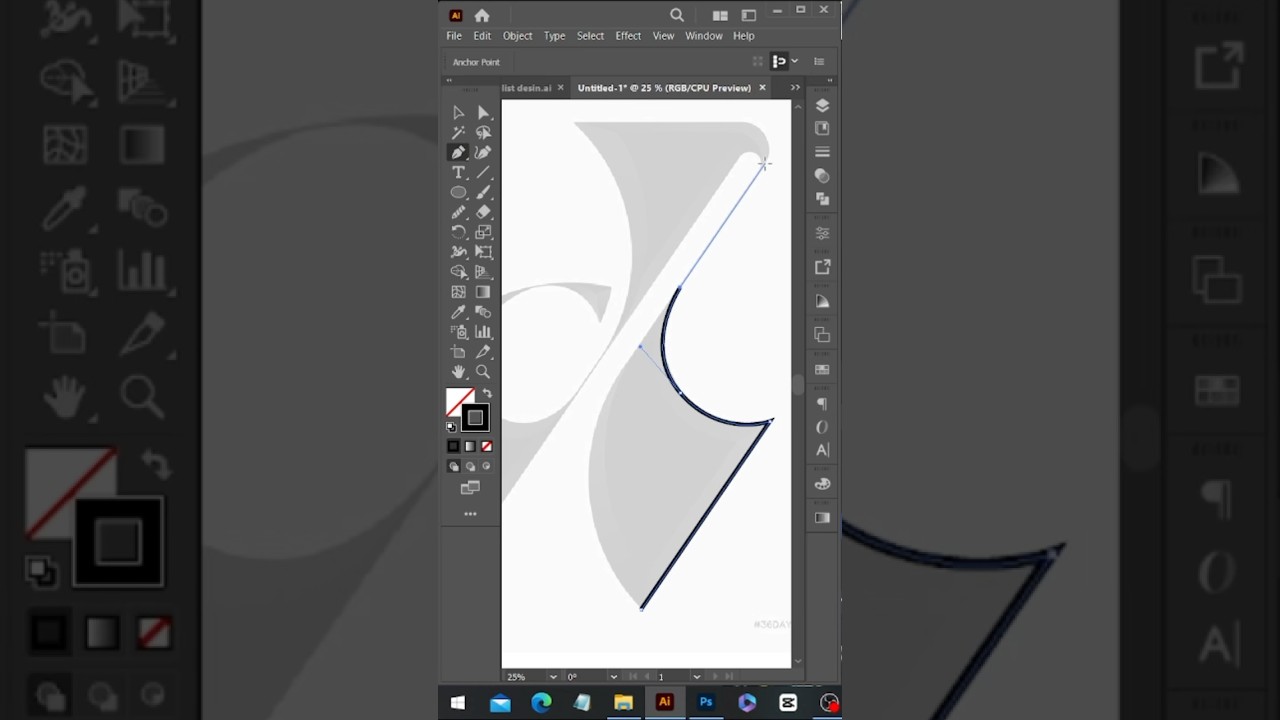The image size is (1280, 720).
Task: Swap fill and stroke arrows
Action: click(x=487, y=393)
